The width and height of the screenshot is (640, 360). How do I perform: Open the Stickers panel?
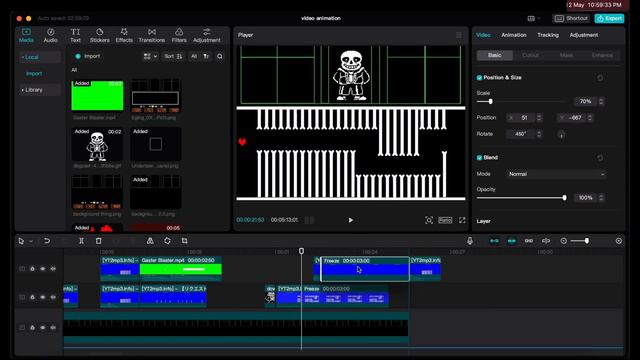[x=100, y=36]
